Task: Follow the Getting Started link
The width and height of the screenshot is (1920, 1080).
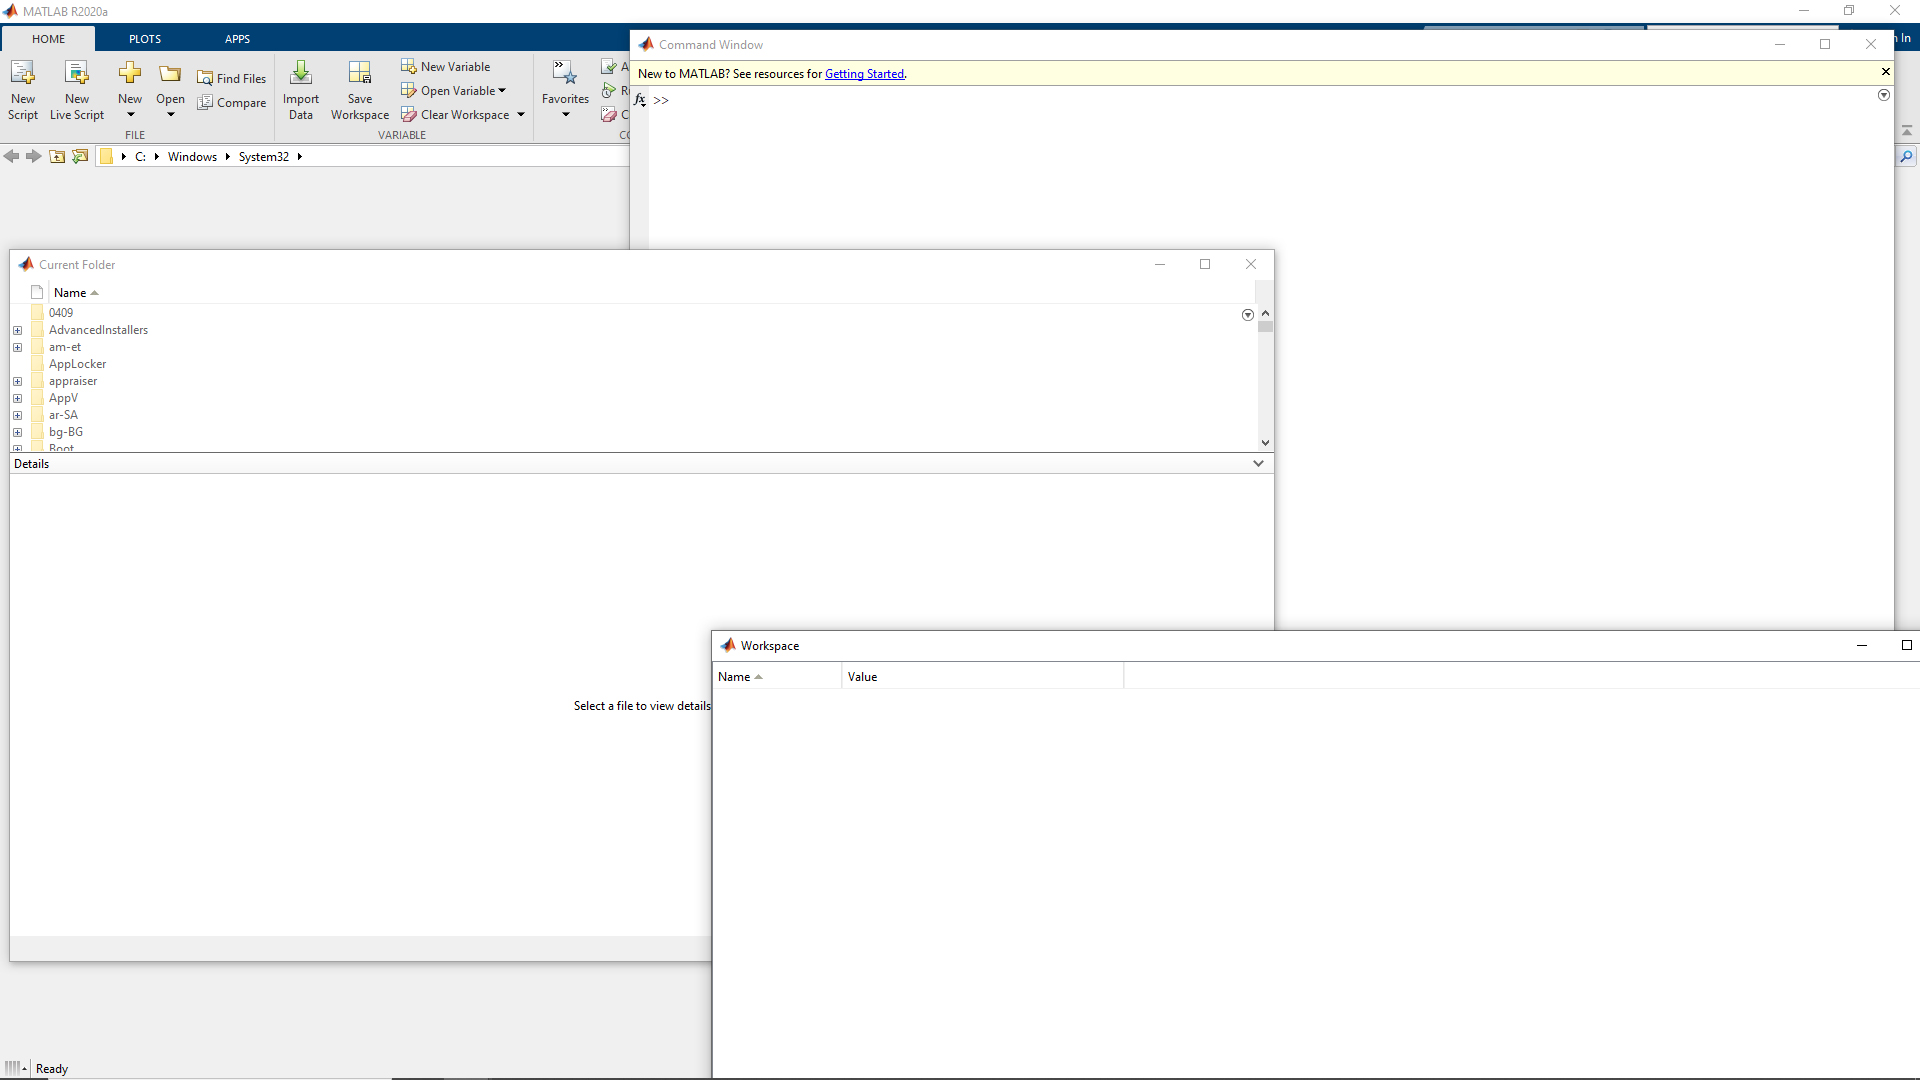Action: [864, 73]
